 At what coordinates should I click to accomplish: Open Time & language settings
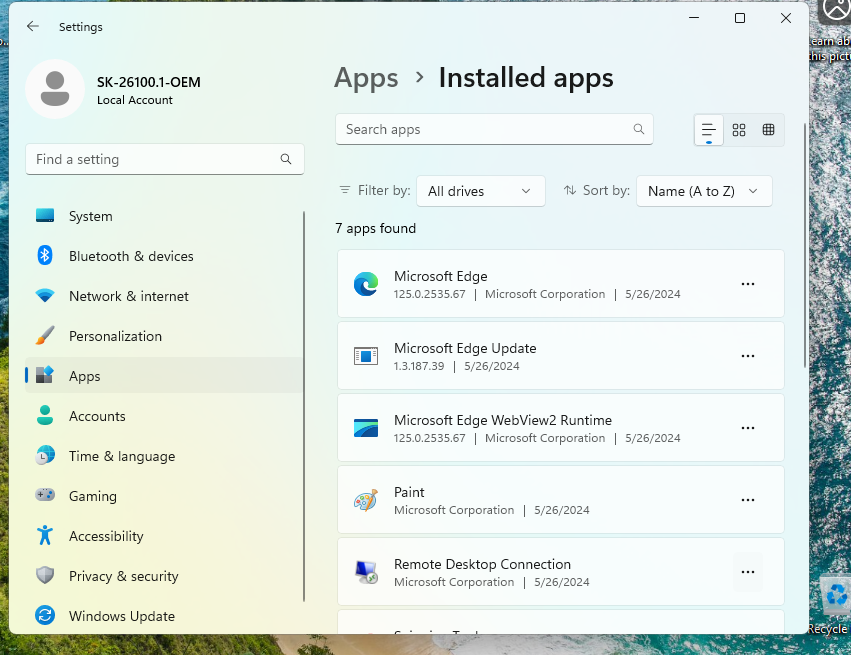(x=164, y=456)
